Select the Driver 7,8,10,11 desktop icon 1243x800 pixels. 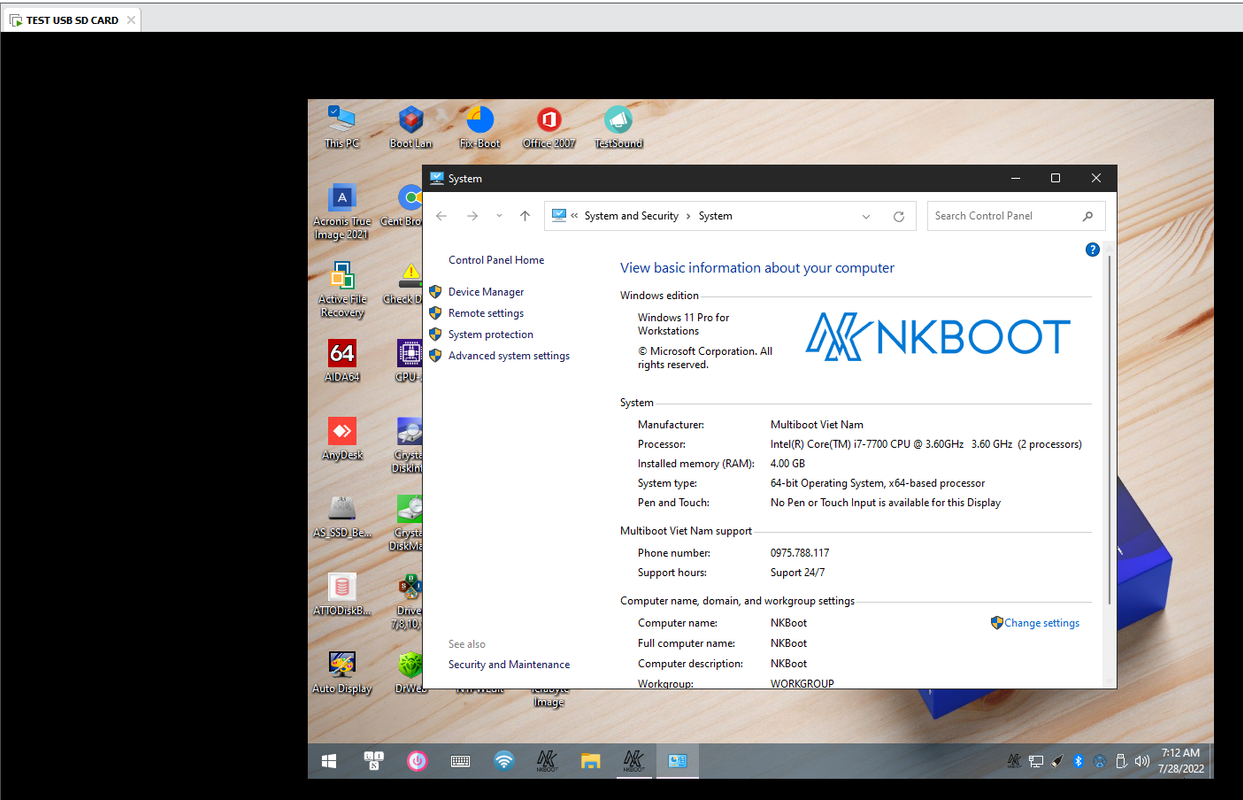pyautogui.click(x=409, y=601)
